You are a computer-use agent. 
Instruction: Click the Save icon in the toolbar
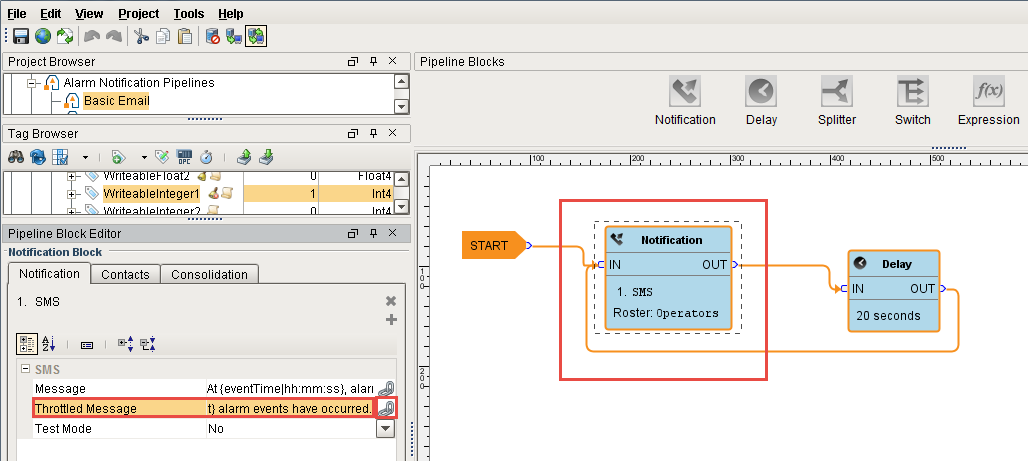click(20, 37)
